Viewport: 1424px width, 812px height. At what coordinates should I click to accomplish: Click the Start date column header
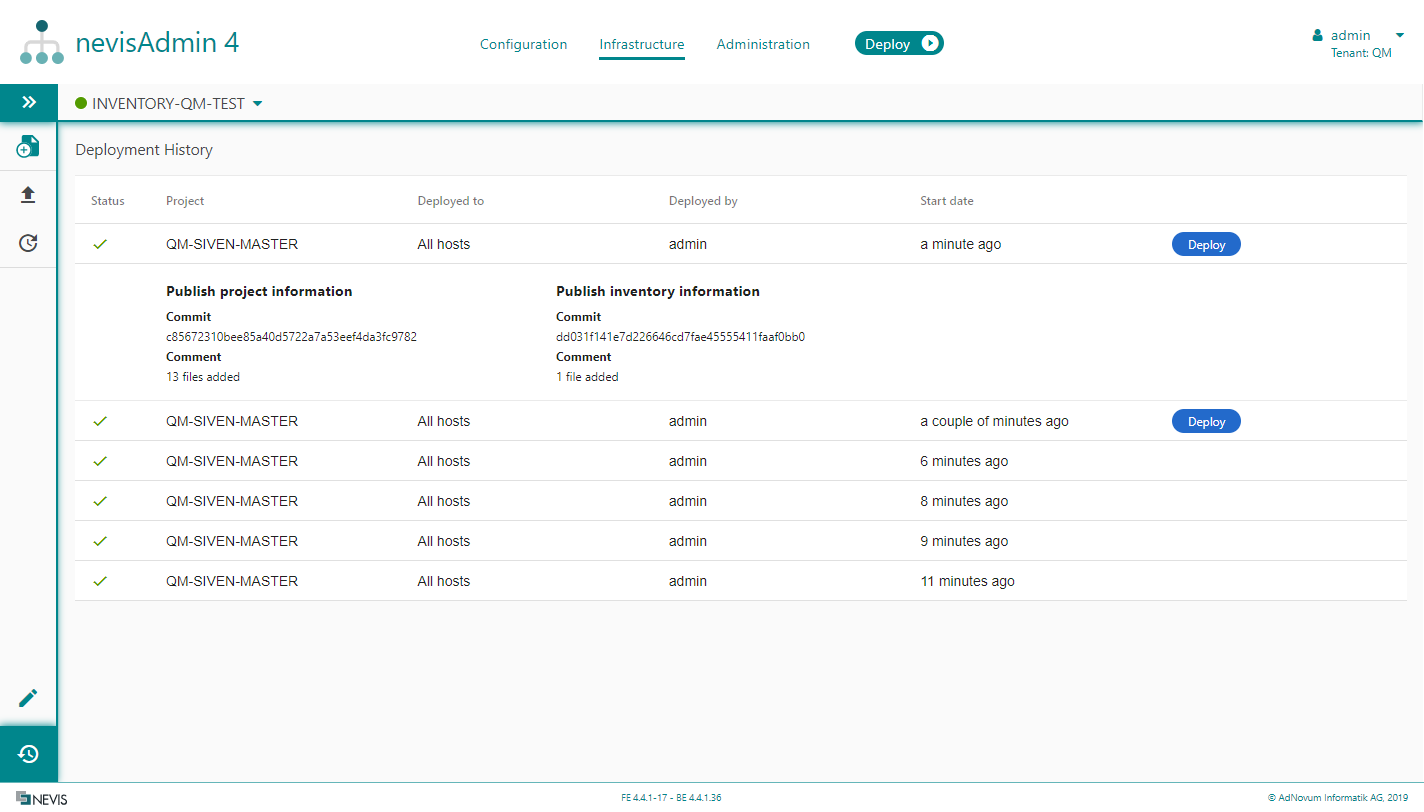(947, 201)
